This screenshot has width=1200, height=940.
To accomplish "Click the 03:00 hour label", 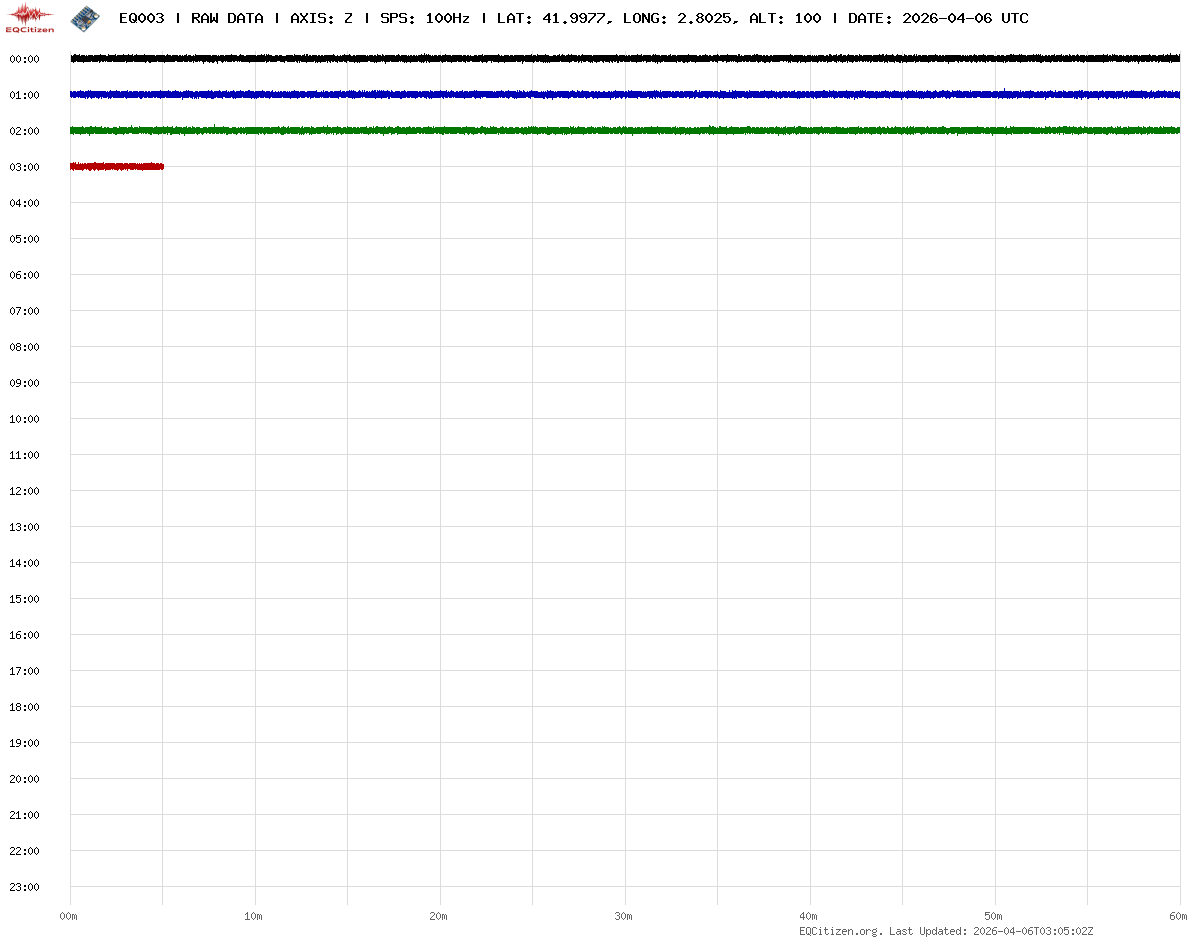I will point(24,167).
